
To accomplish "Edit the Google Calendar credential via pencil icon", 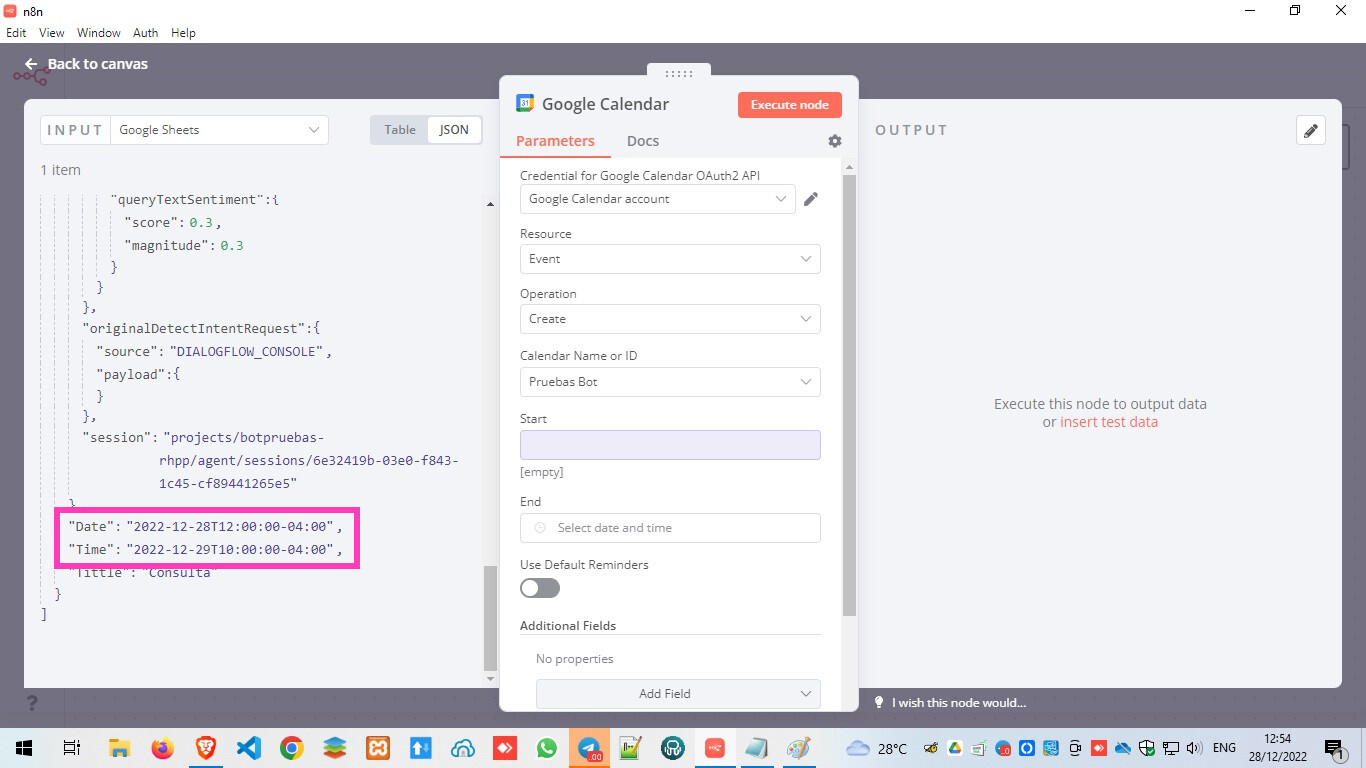I will (x=811, y=199).
